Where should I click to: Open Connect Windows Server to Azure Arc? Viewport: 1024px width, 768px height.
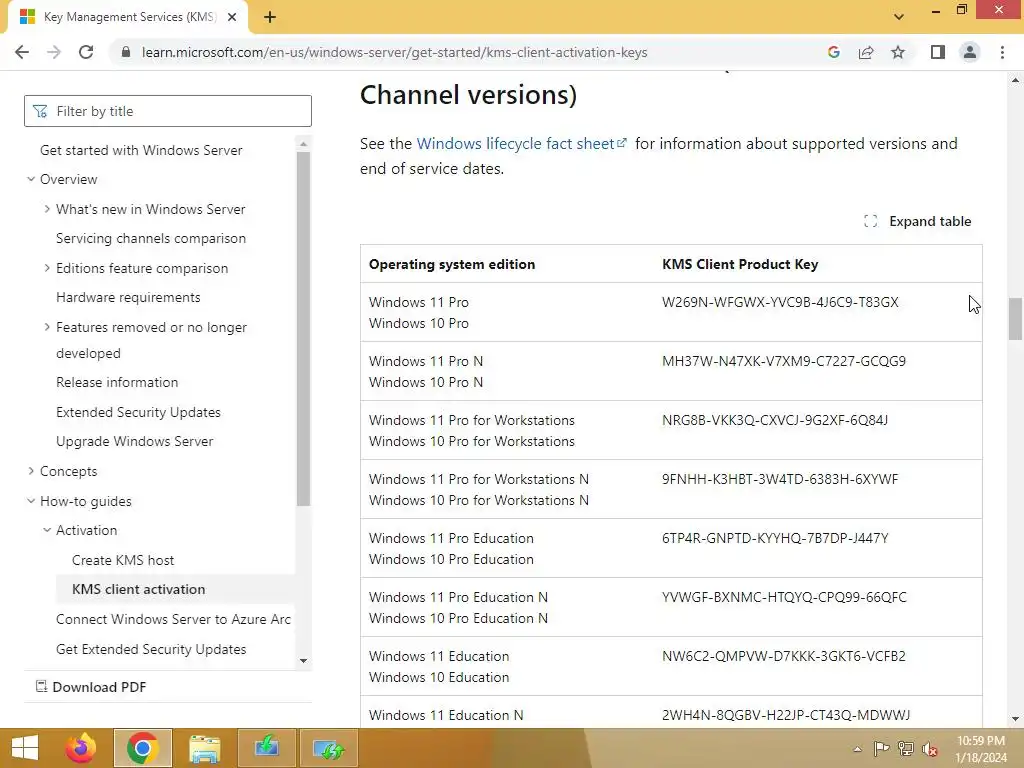[x=174, y=619]
